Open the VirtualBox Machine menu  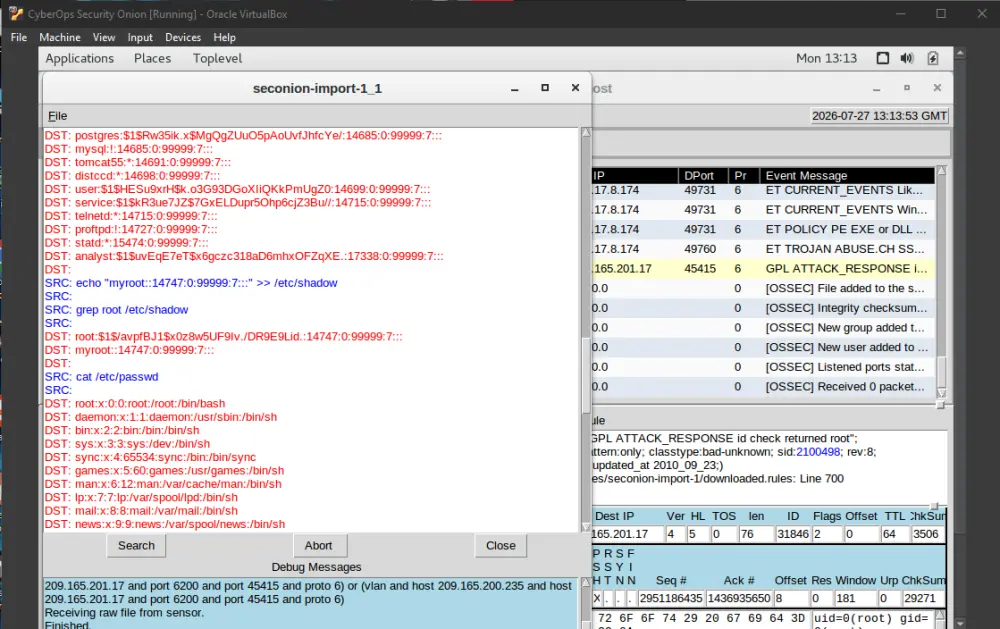[60, 38]
